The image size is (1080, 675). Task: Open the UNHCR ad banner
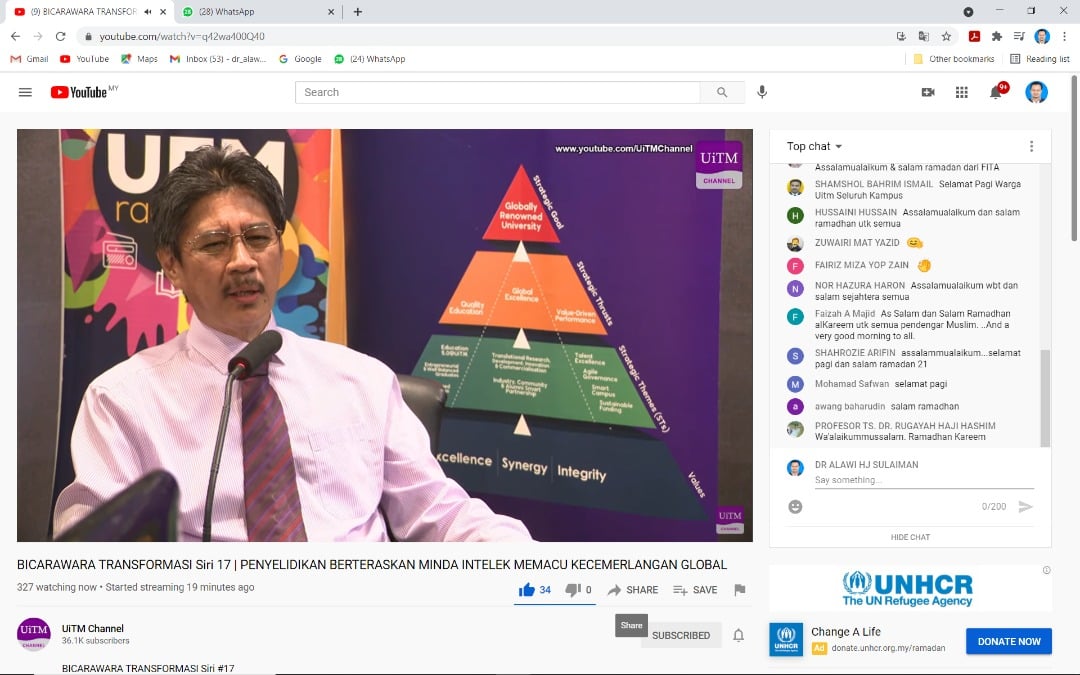click(910, 589)
